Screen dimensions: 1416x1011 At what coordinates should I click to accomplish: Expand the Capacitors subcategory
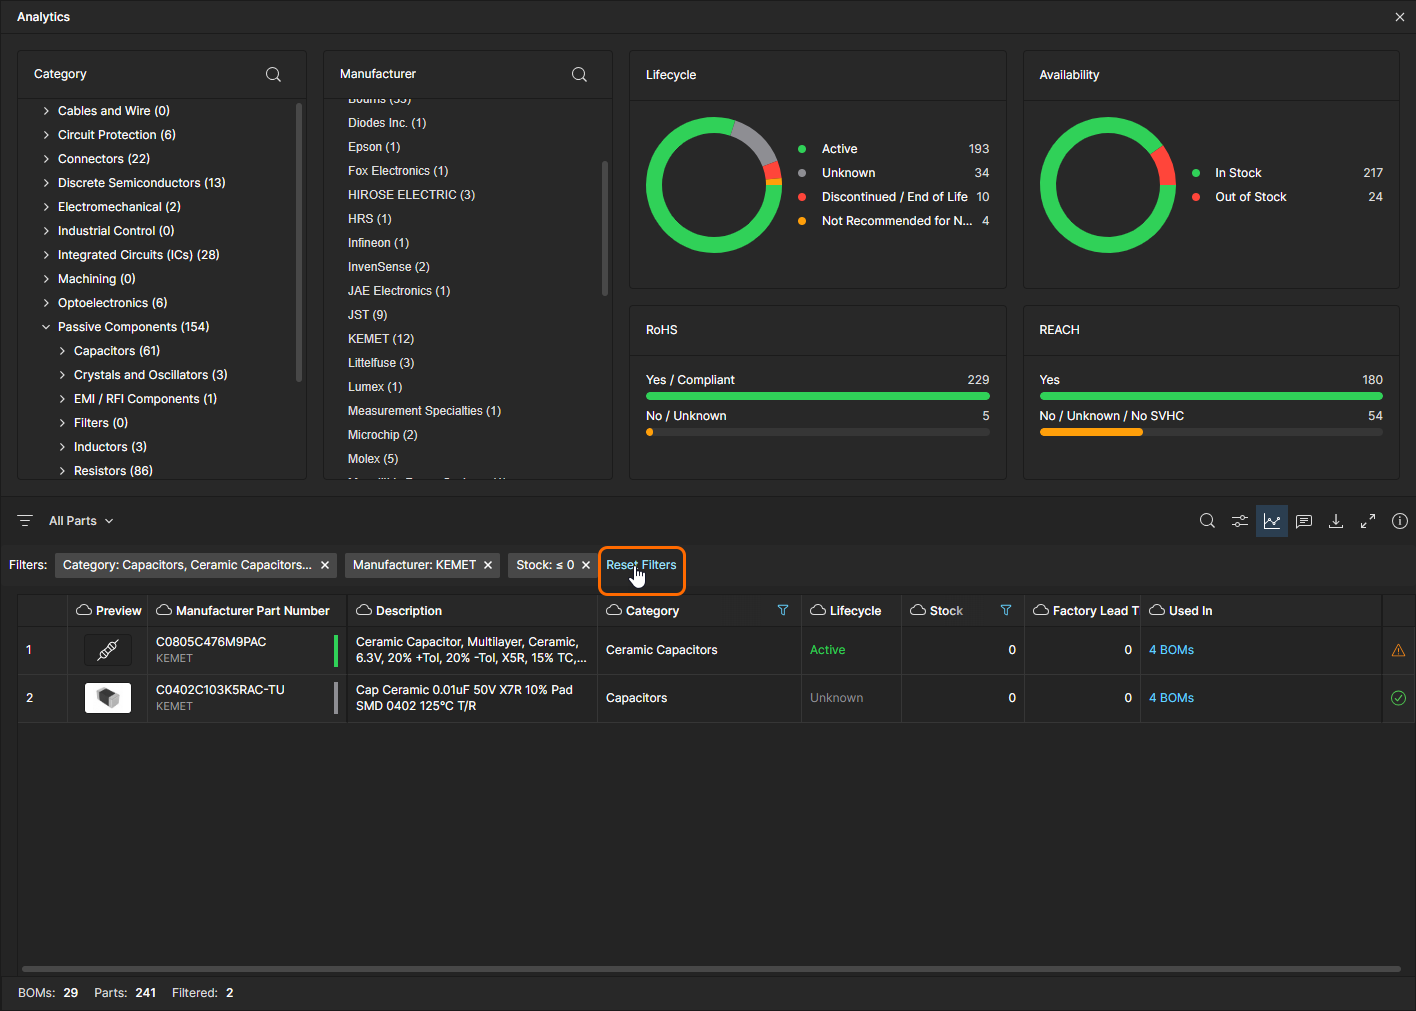pos(62,351)
